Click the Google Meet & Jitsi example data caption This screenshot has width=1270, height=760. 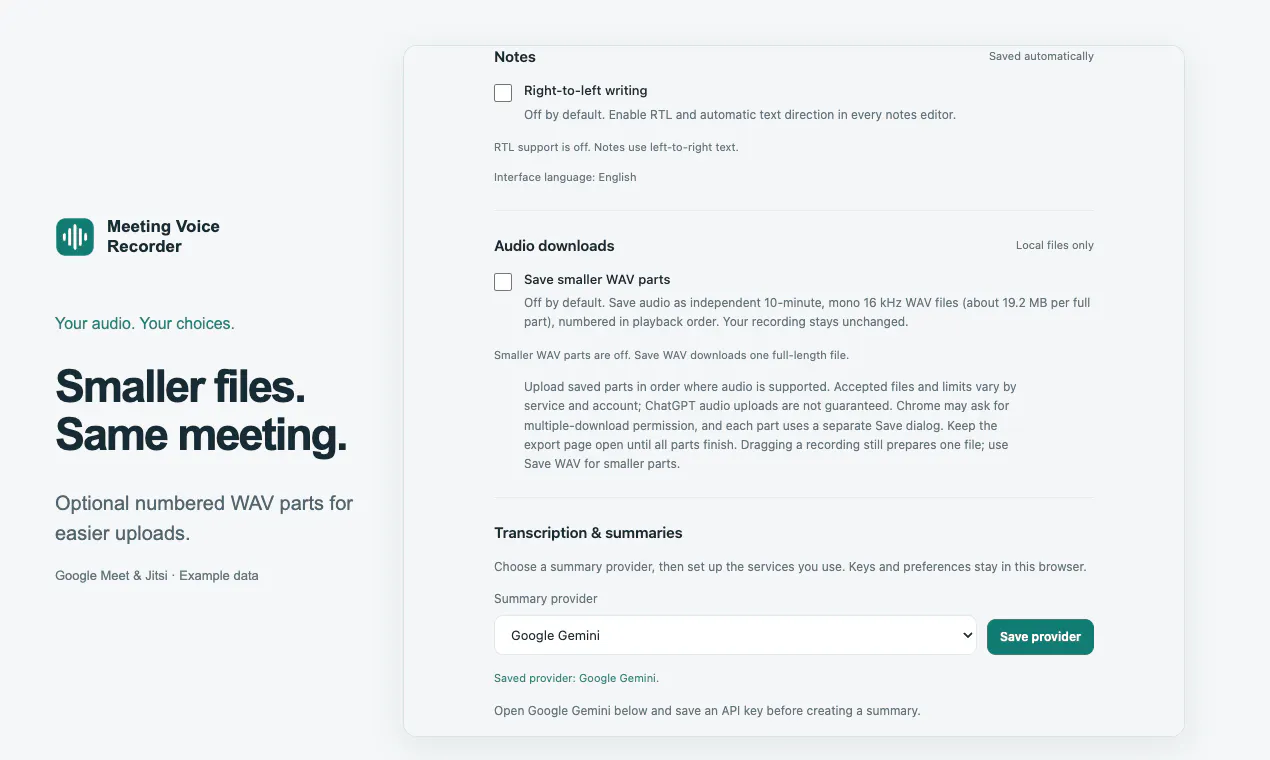(x=157, y=576)
